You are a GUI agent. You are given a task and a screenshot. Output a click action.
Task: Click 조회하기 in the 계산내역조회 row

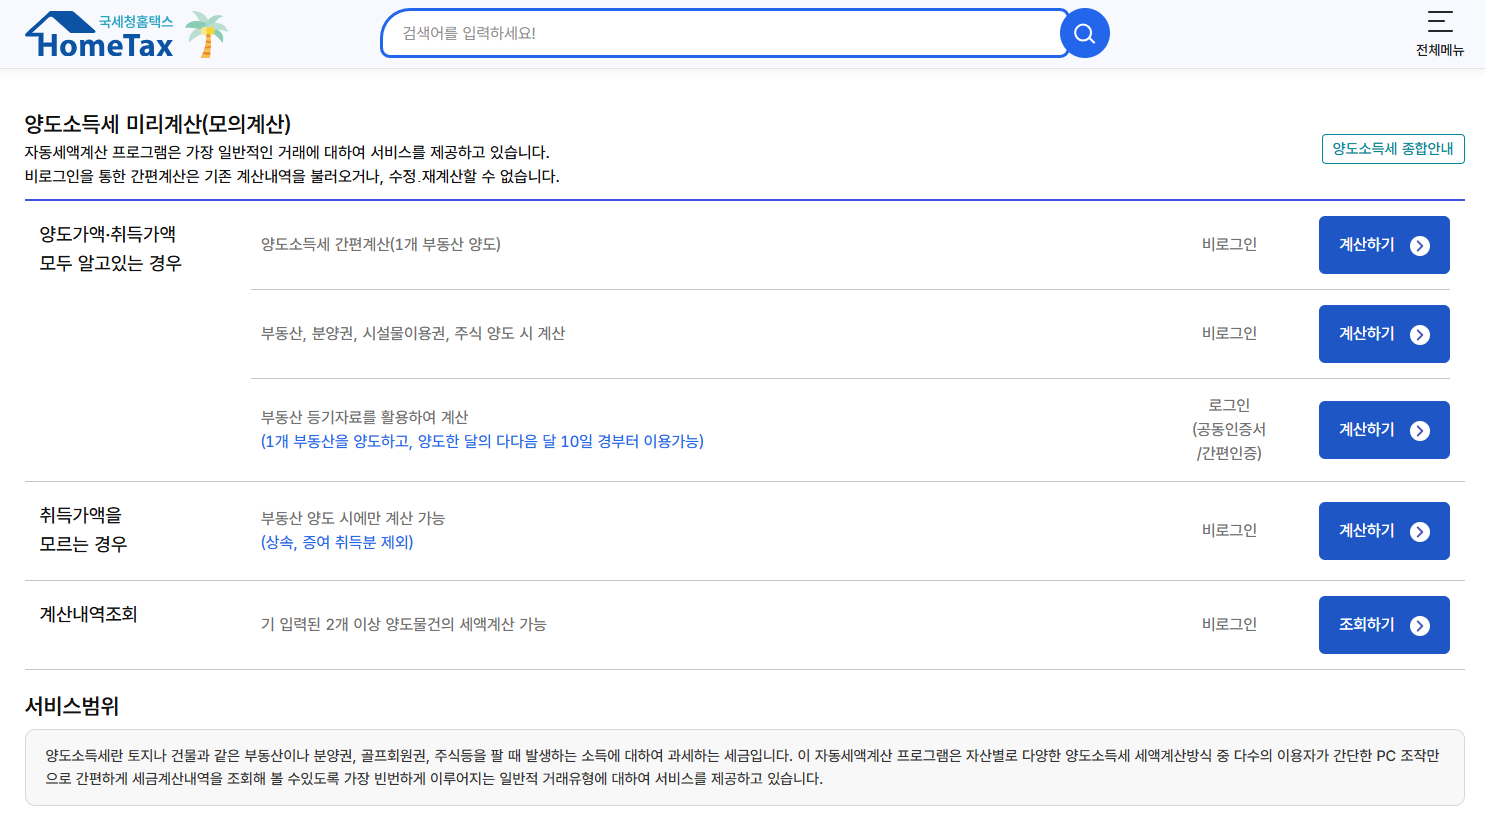(1384, 624)
